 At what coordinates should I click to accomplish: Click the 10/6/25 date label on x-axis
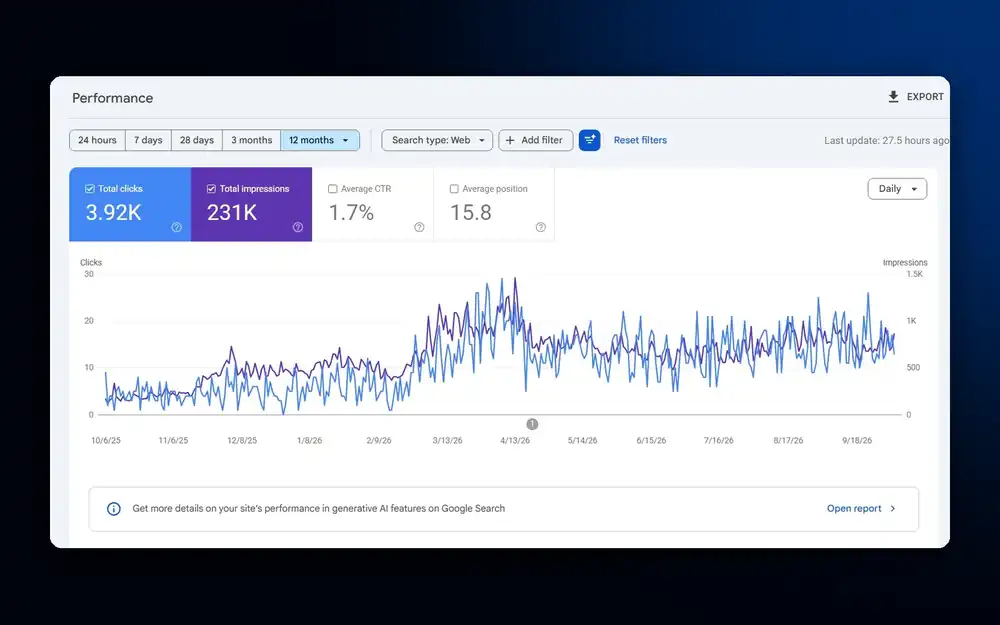[x=106, y=441]
